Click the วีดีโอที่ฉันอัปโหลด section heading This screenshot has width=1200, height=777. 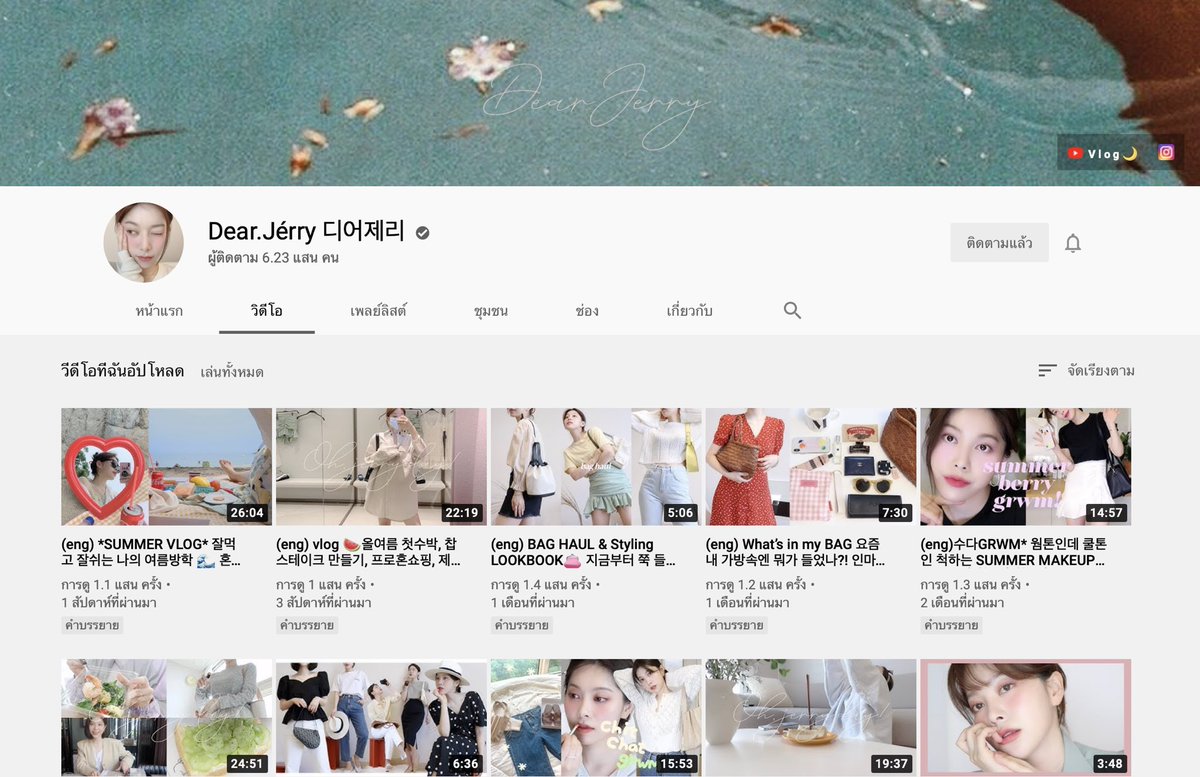pos(122,371)
